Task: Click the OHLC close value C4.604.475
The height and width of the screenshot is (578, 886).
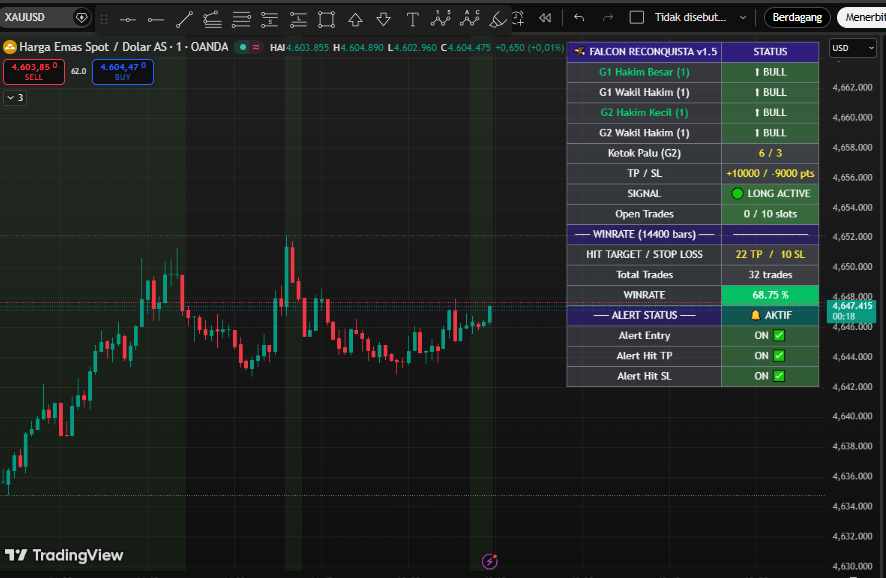Action: tap(466, 48)
